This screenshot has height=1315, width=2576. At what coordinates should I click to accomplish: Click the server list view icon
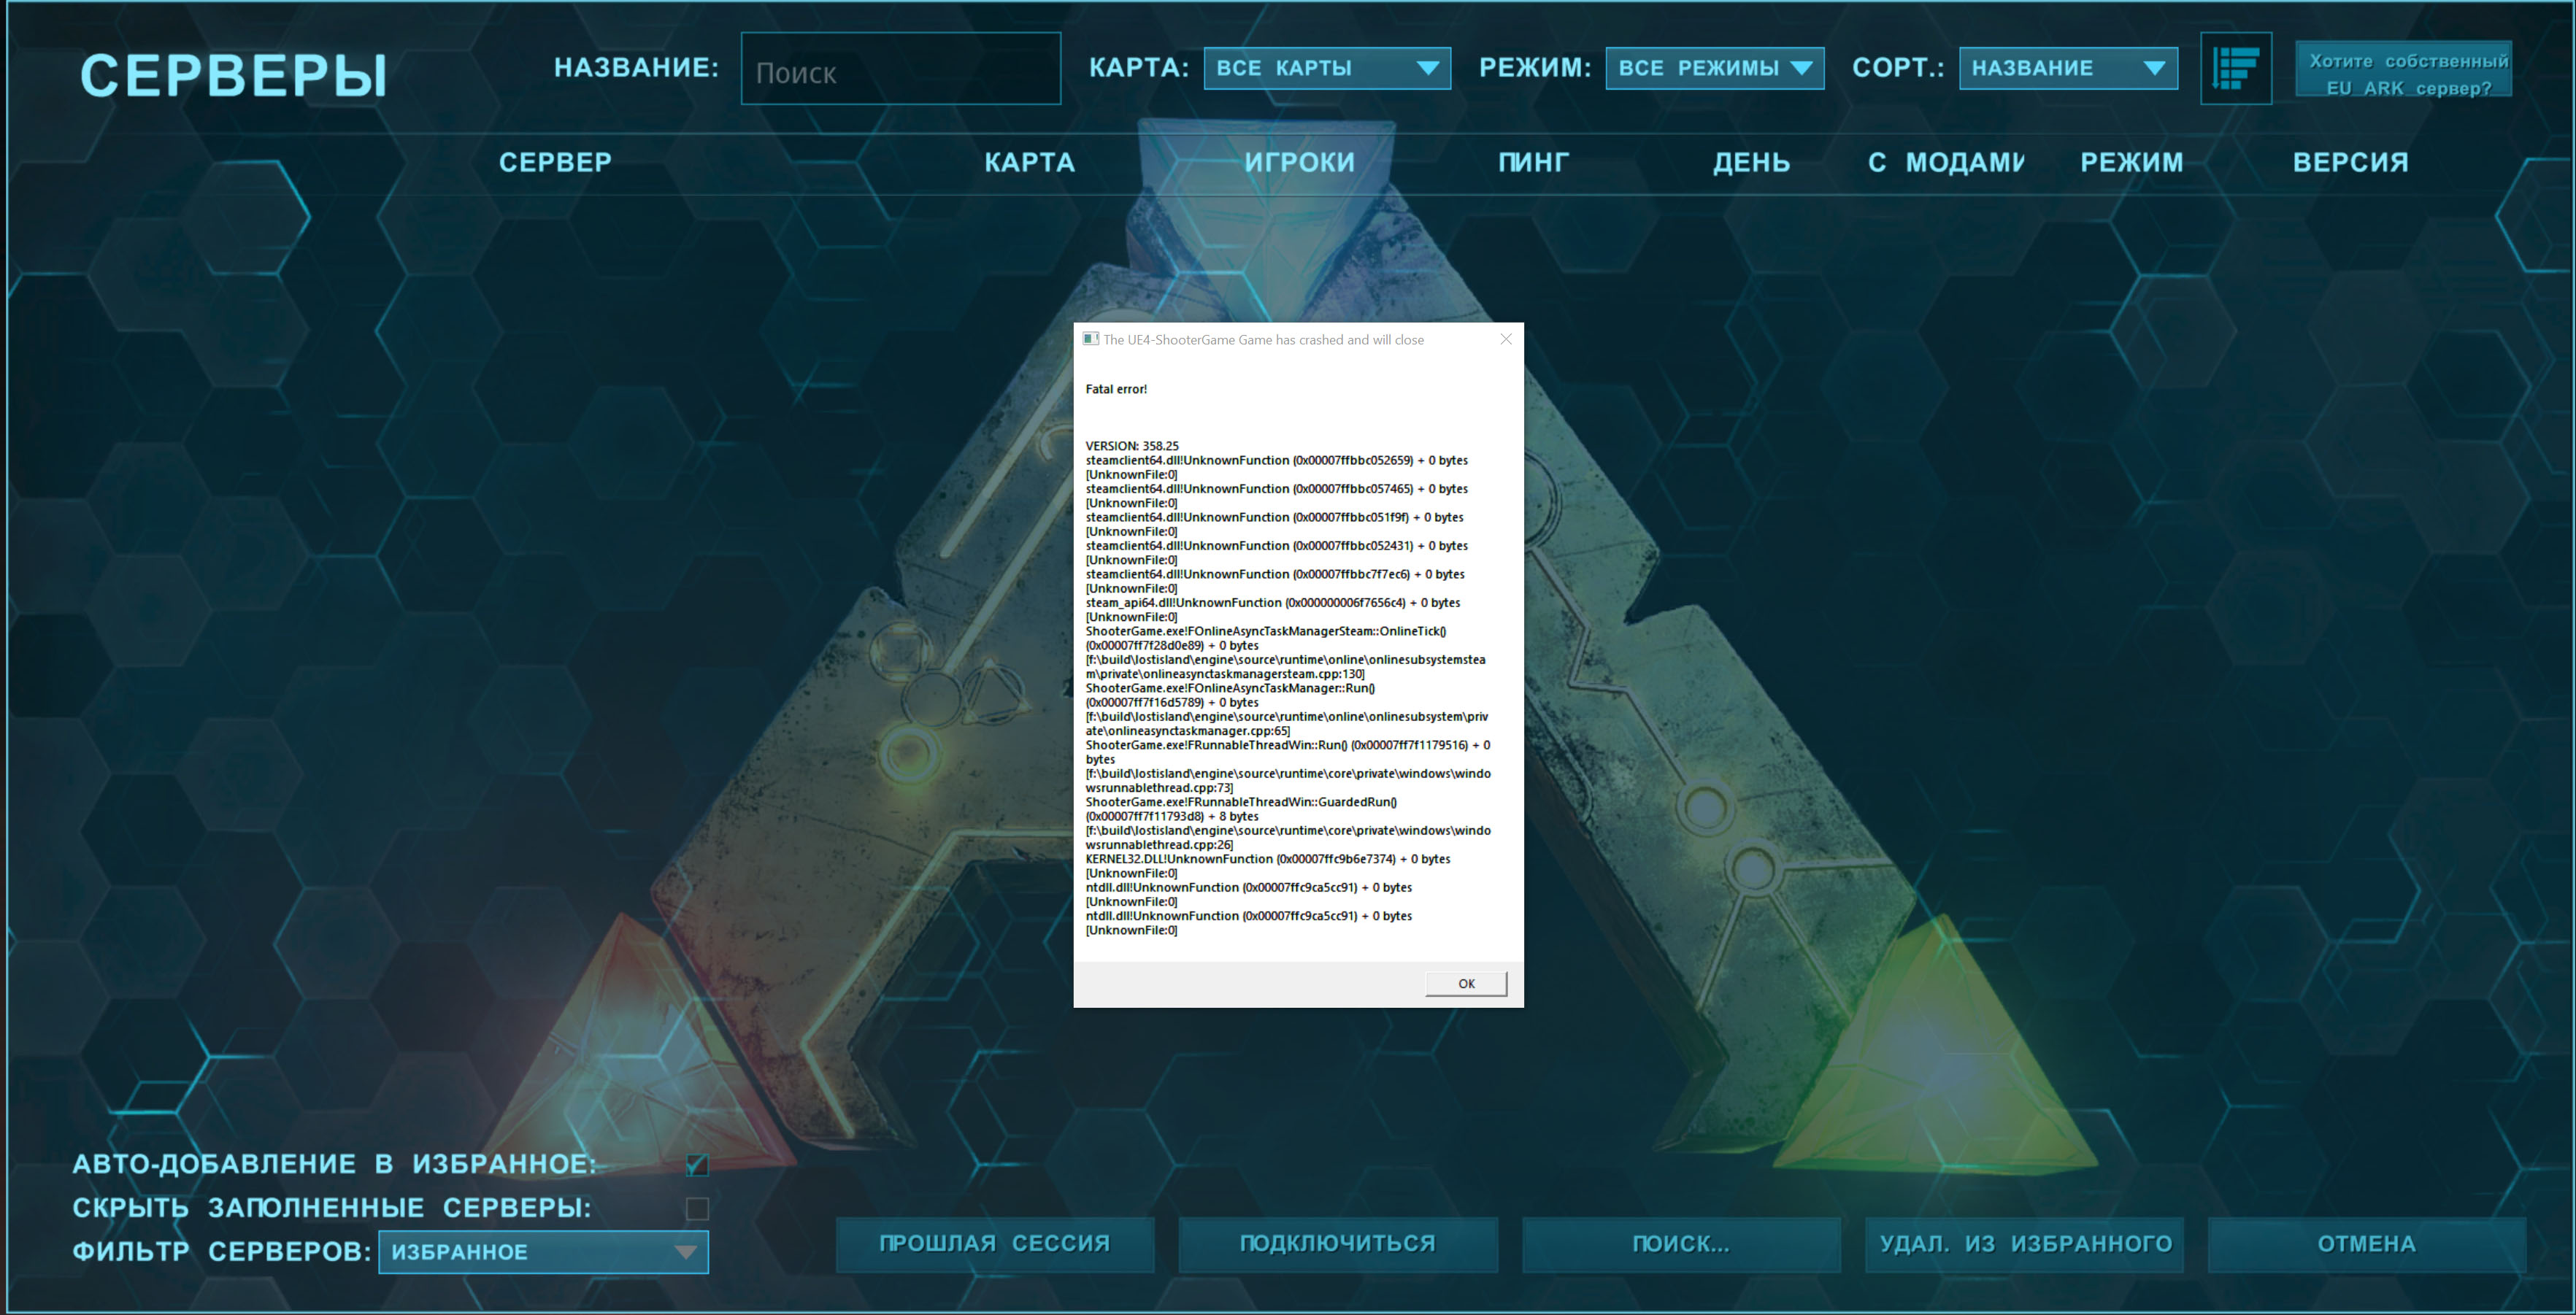[2236, 68]
